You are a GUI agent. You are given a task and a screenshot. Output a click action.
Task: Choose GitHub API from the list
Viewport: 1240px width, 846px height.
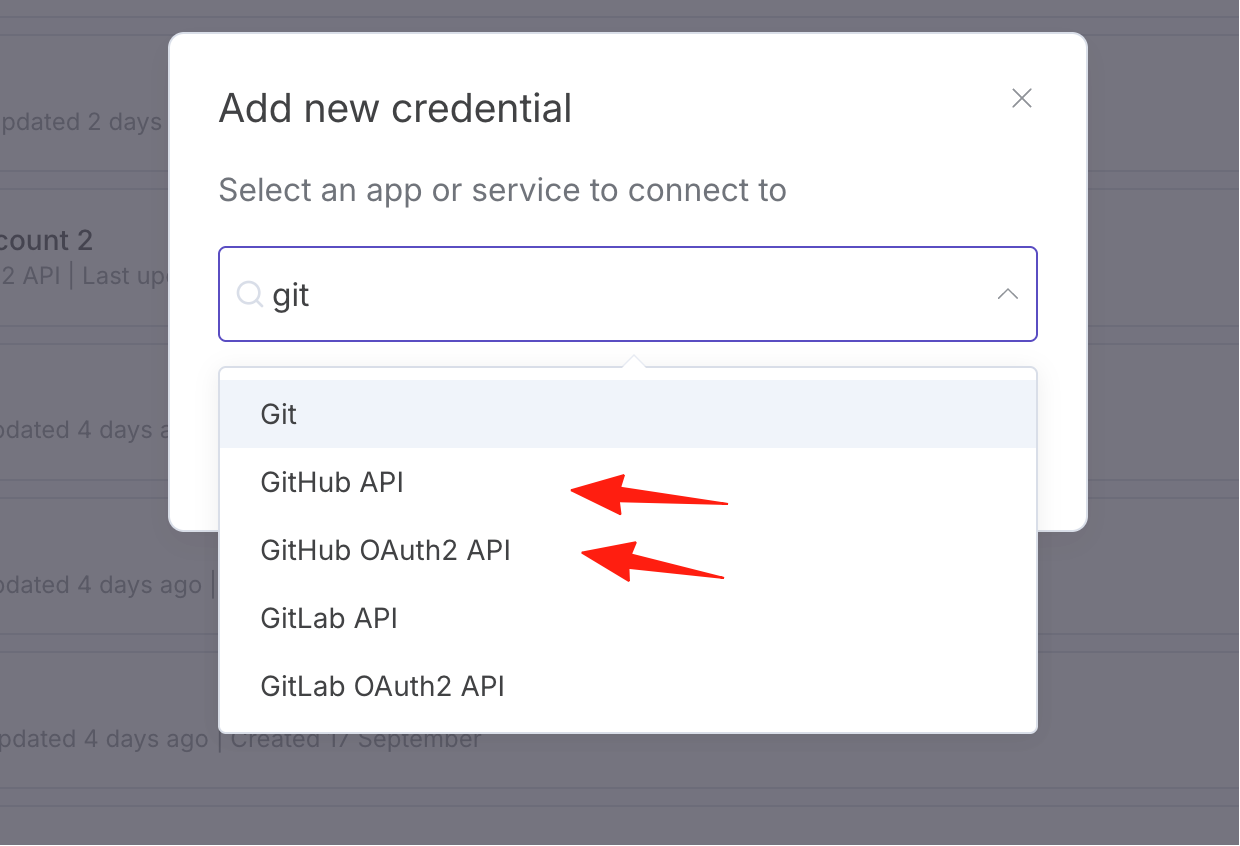pyautogui.click(x=628, y=482)
